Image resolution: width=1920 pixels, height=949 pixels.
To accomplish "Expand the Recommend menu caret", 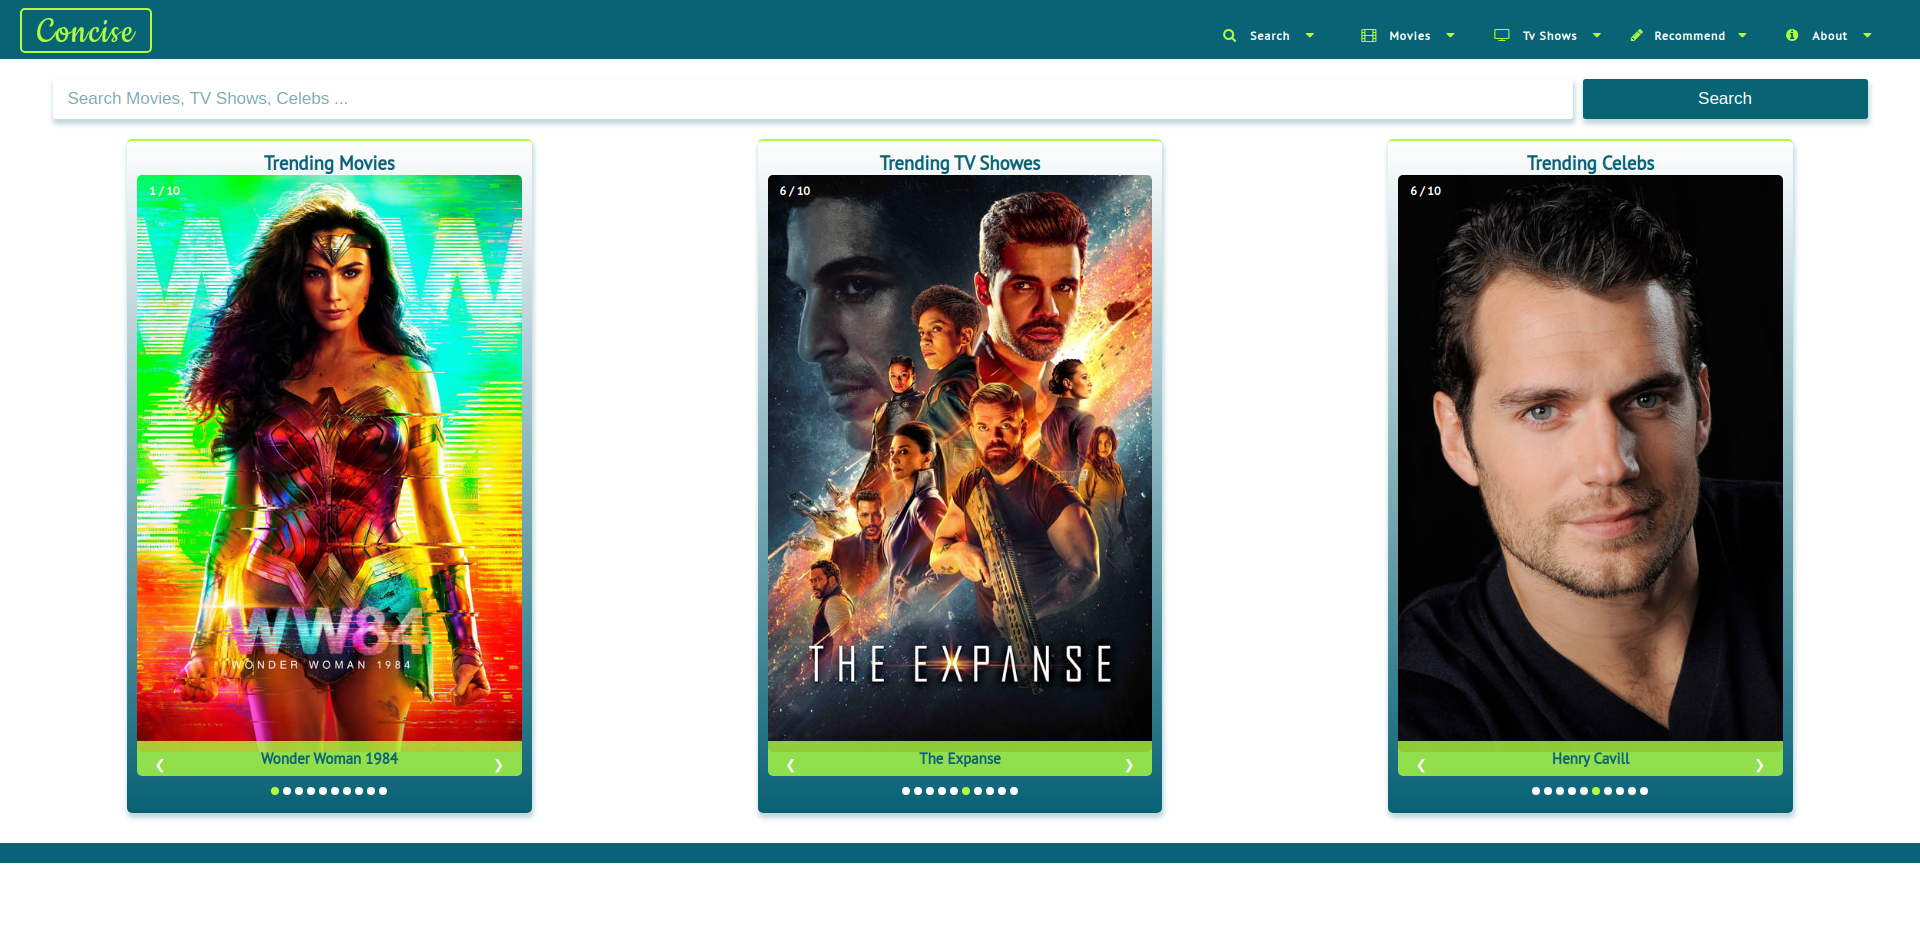I will [x=1742, y=35].
